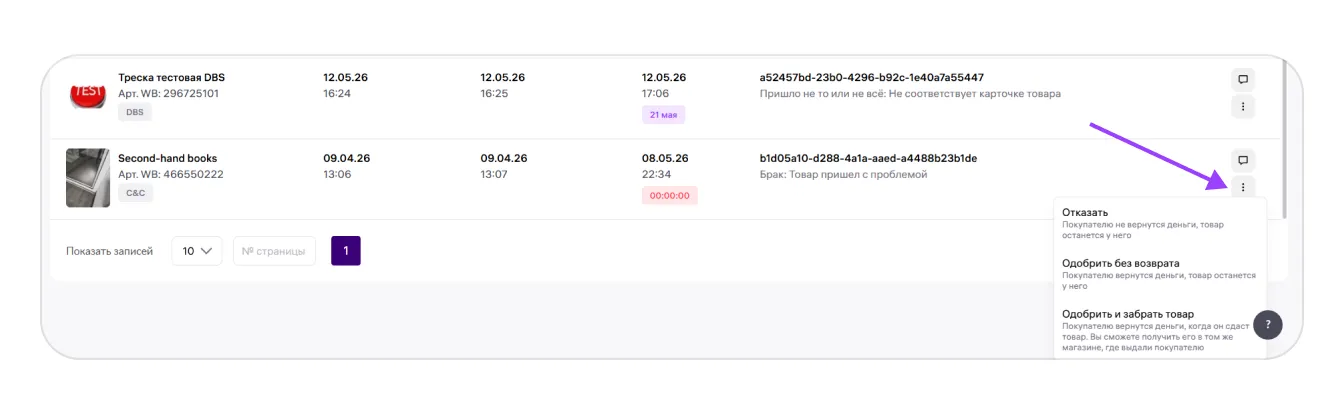Image resolution: width=1344 pixels, height=414 pixels.
Task: Click the red TEST product thumbnail
Action: coord(88,94)
